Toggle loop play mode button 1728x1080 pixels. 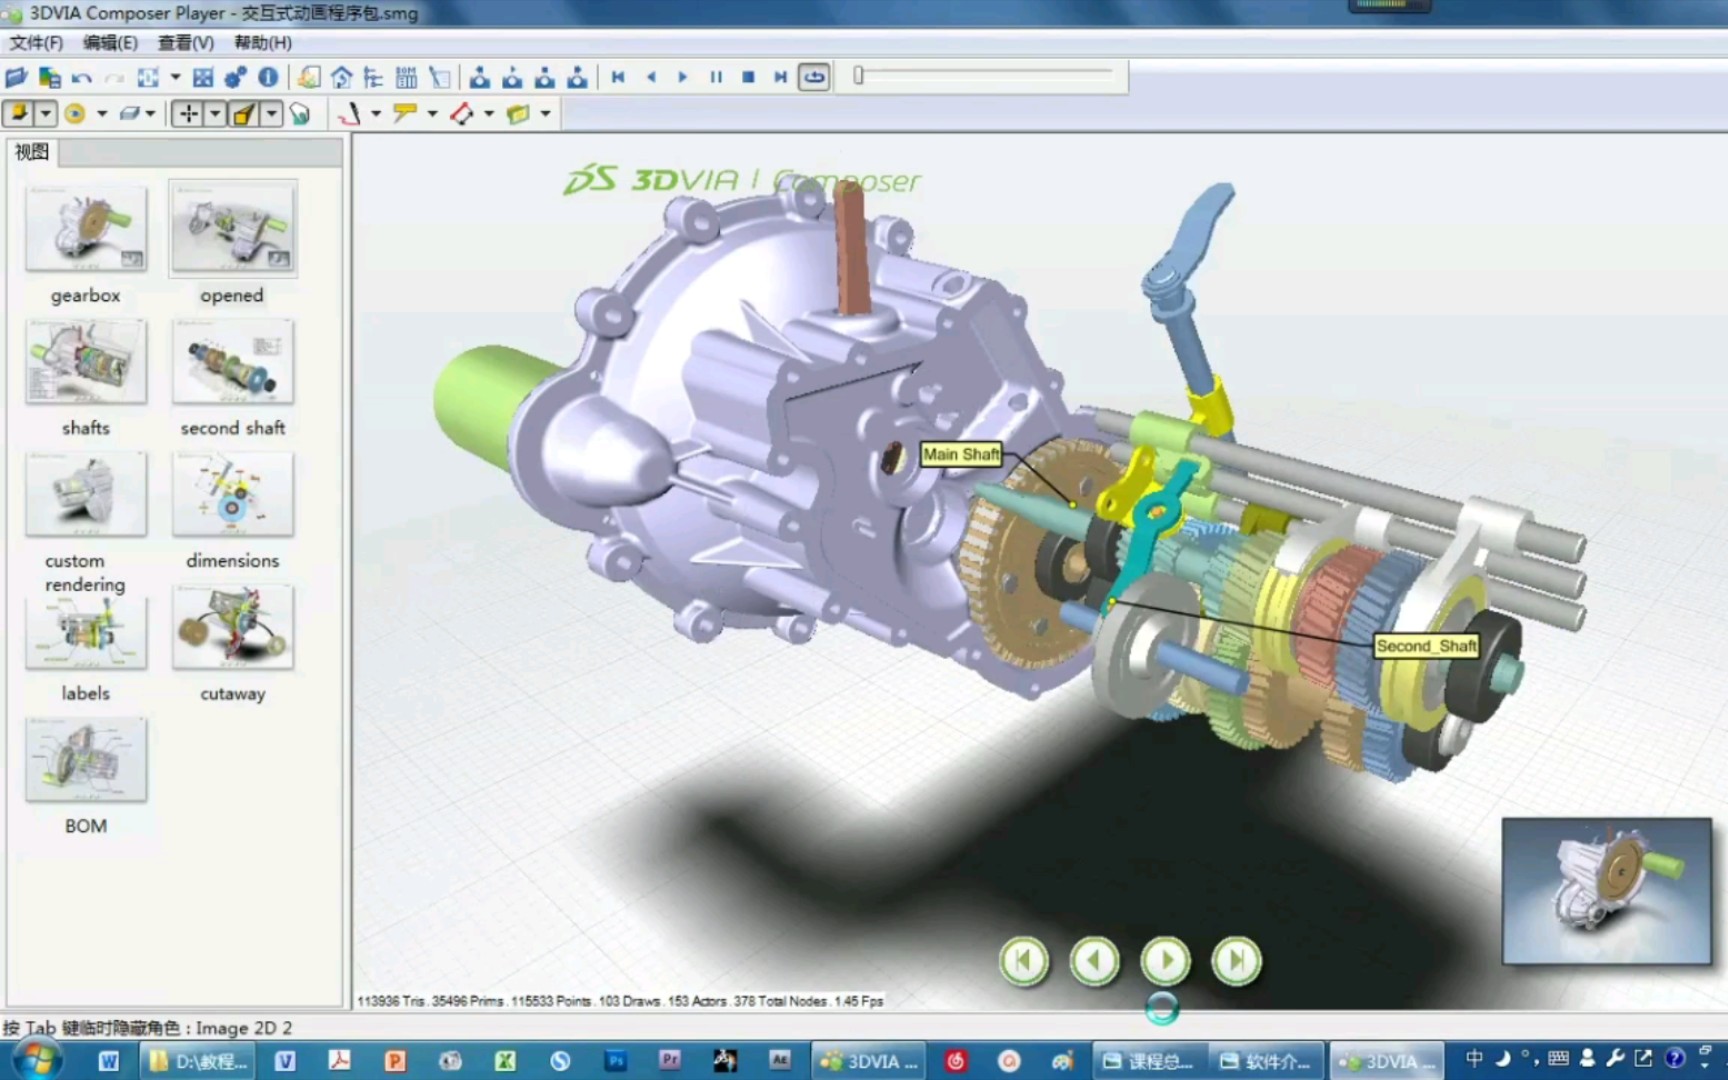814,77
